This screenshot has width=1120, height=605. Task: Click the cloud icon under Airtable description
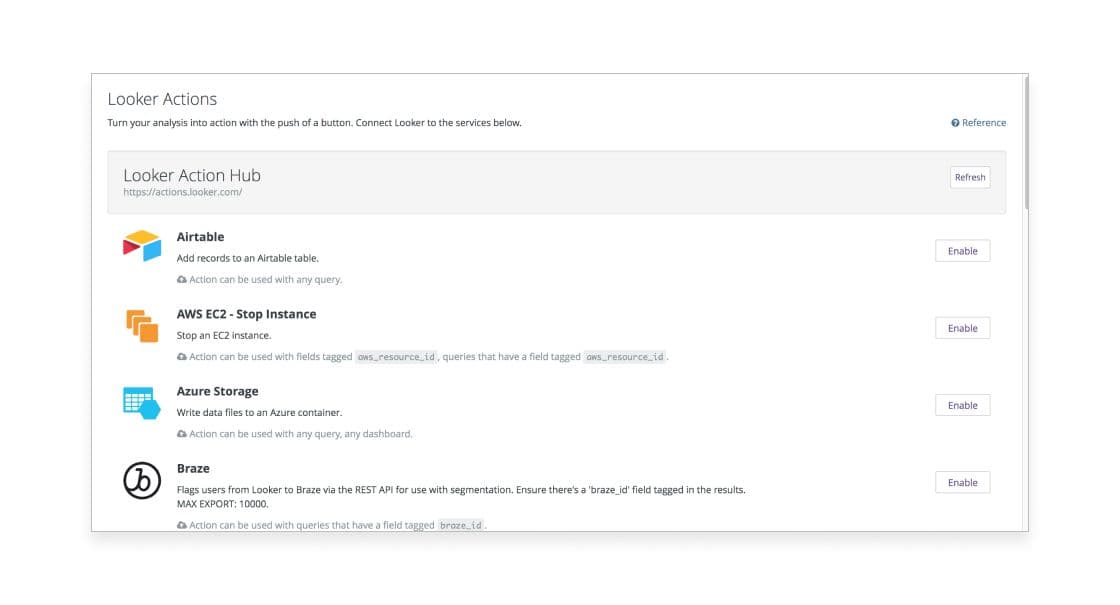pos(182,280)
